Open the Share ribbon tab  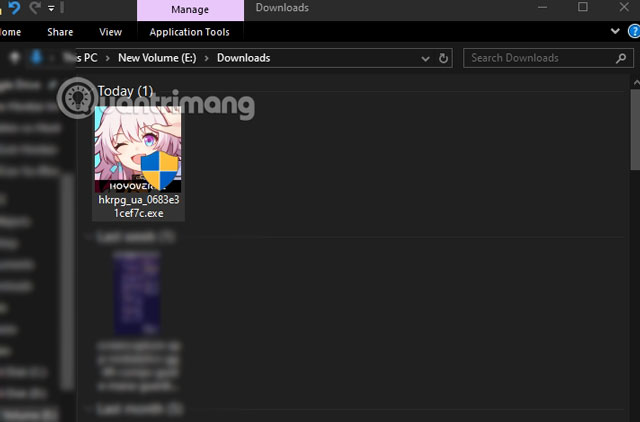click(x=60, y=32)
